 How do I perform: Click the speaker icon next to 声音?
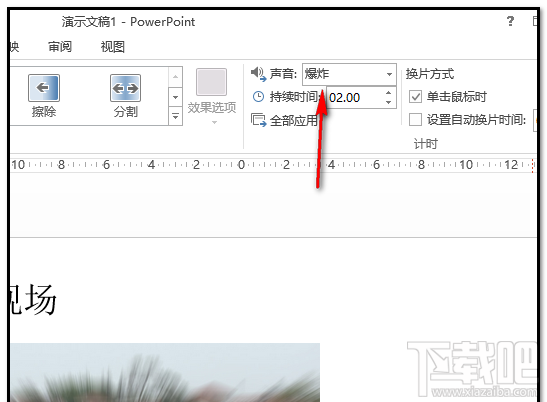(258, 74)
